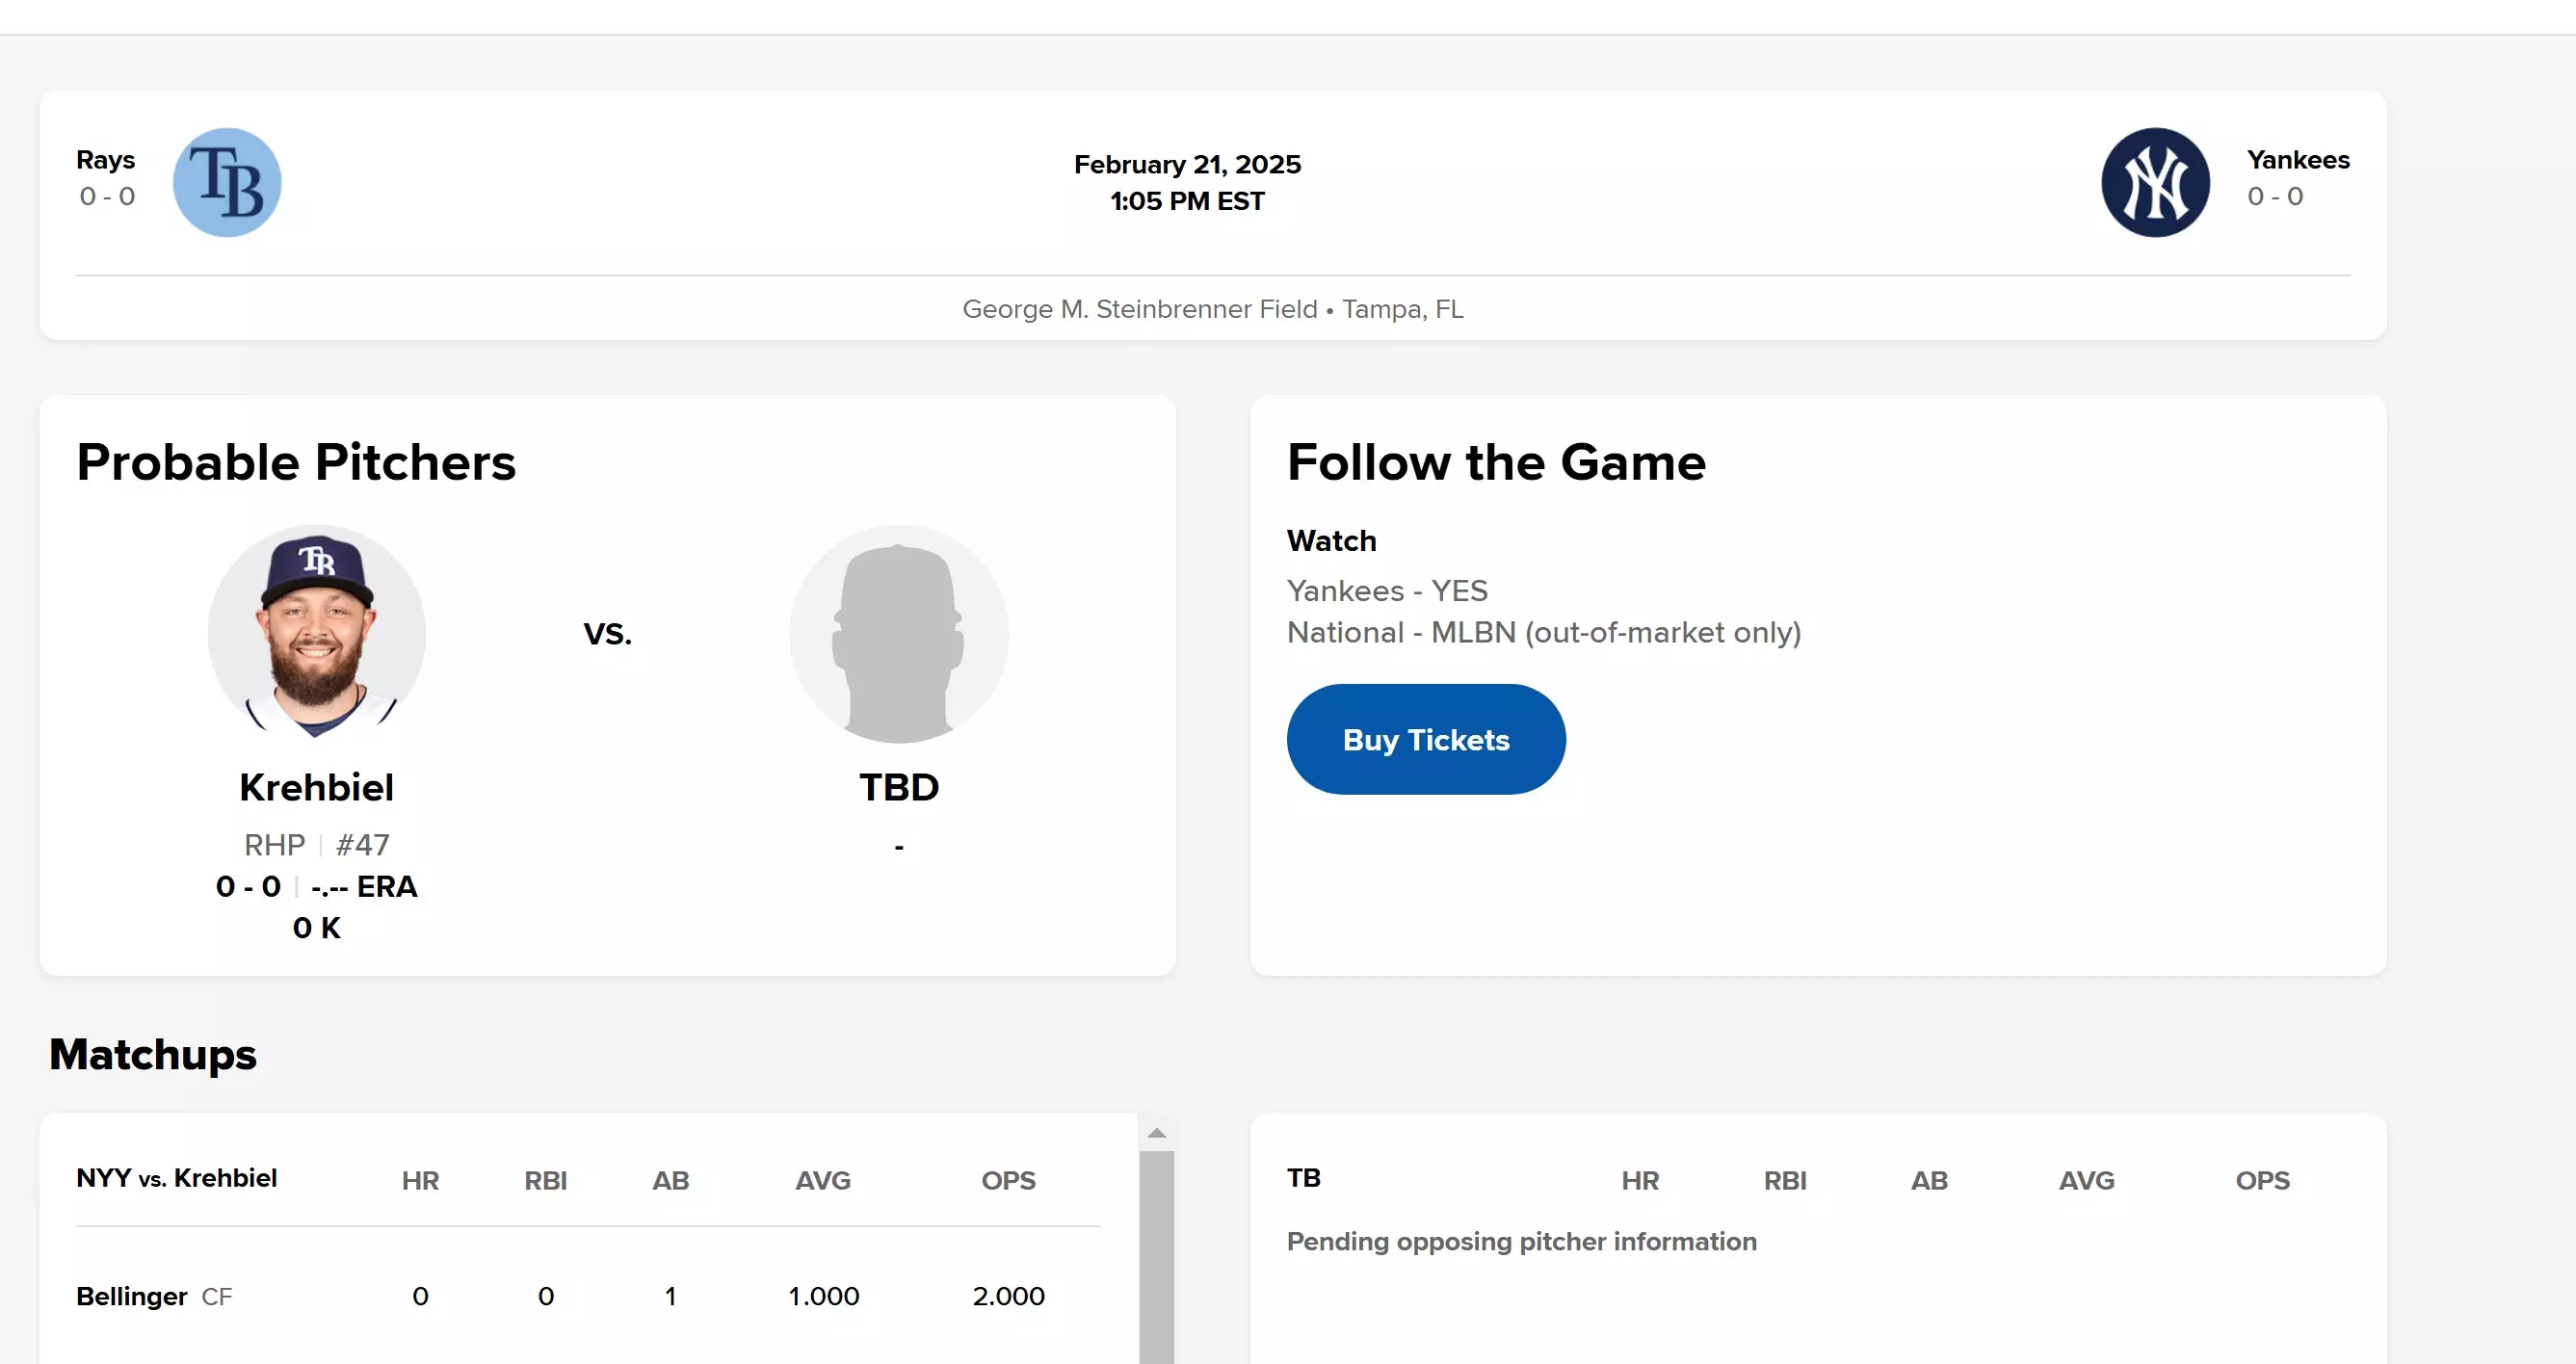Click the New York Yankees team logo
The width and height of the screenshot is (2576, 1364).
[2155, 182]
